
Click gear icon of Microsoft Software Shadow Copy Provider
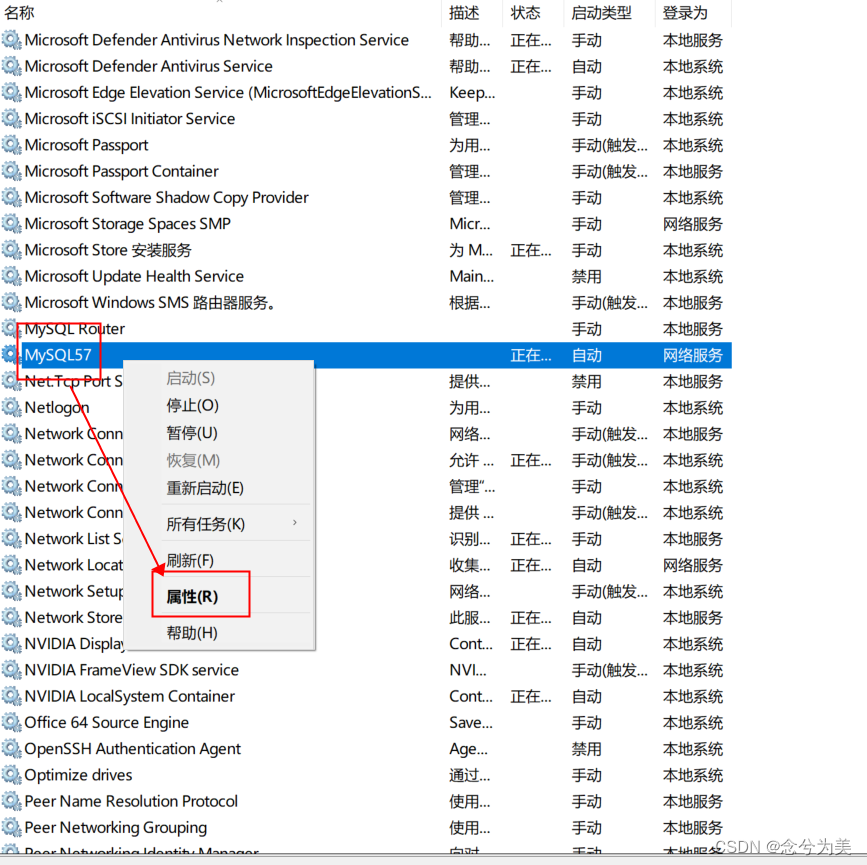tap(11, 197)
